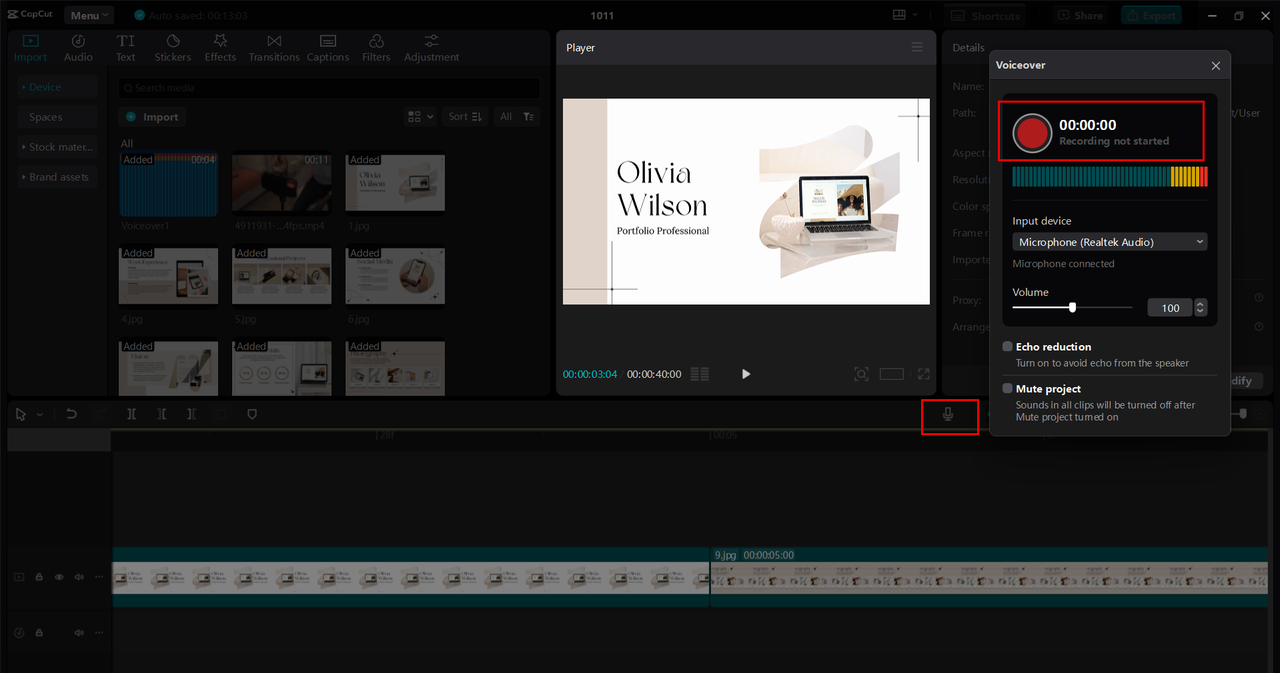Open the CapCut Menu dropdown
Screen dimensions: 1280x673
(x=89, y=15)
